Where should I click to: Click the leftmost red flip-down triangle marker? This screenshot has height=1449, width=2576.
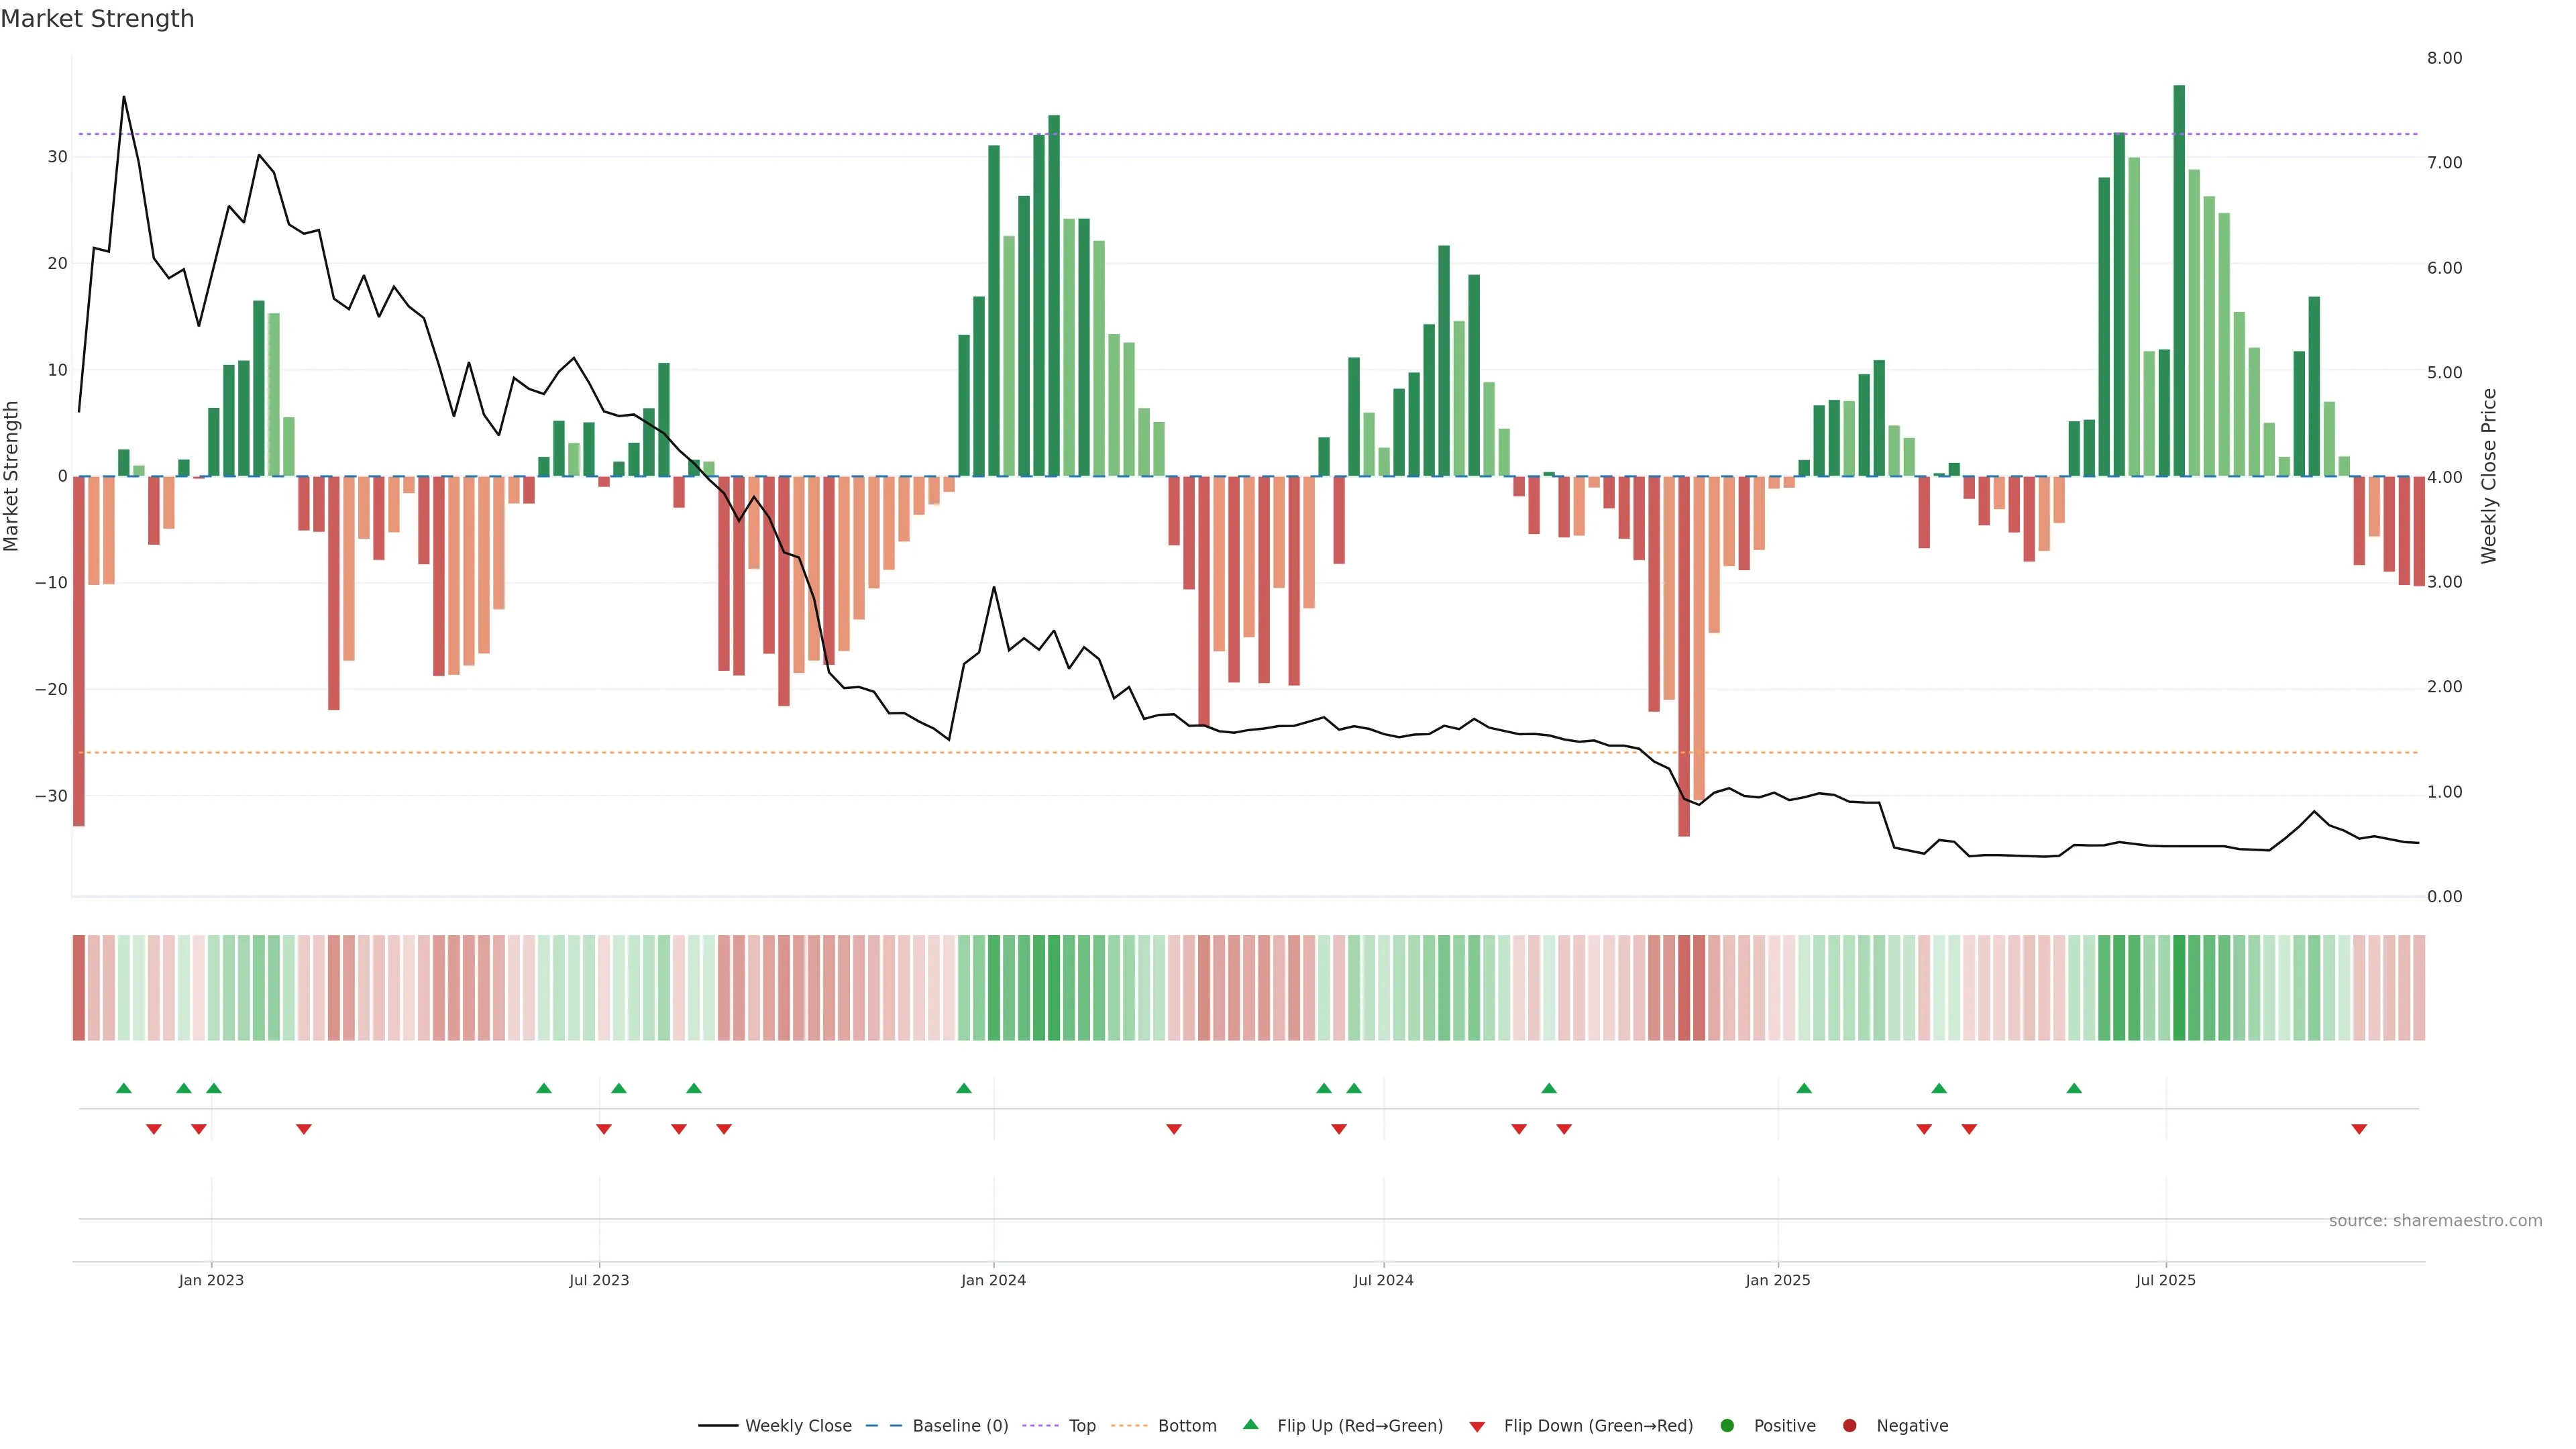154,1129
